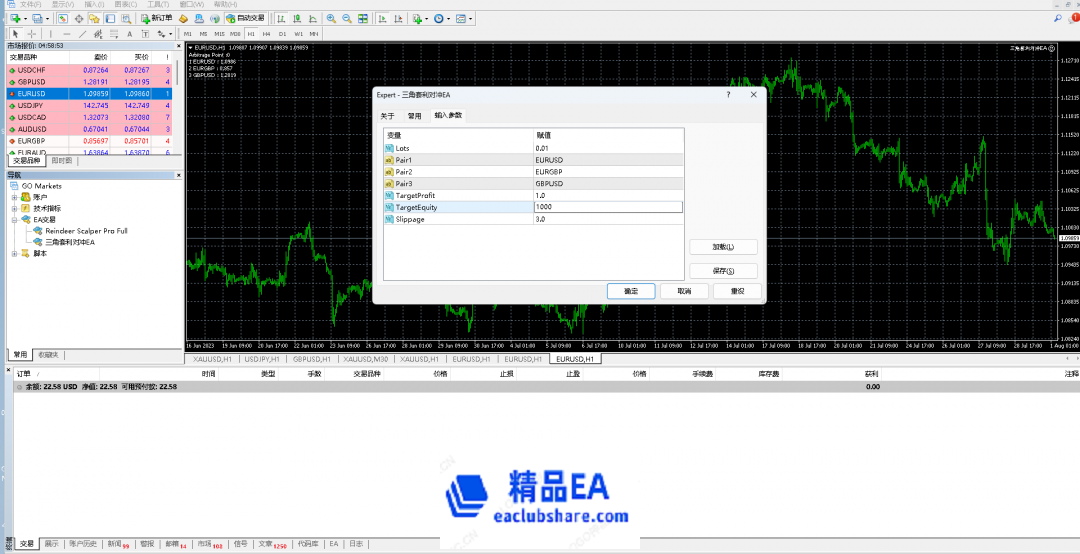Expand the 技术指标 (Indicators) tree node
This screenshot has width=1080, height=554.
point(15,208)
